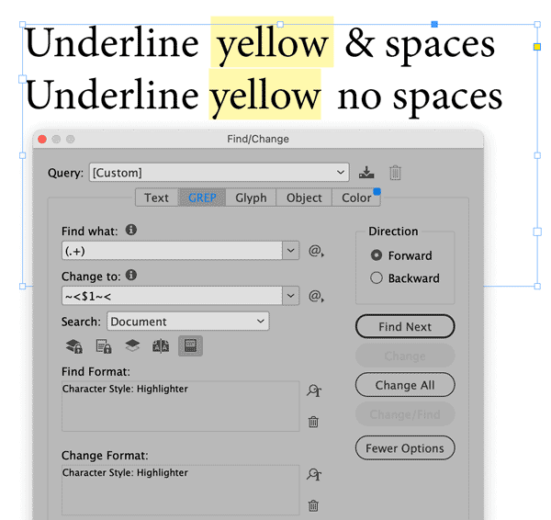Click the Delete Query trash icon
This screenshot has width=551, height=520.
click(x=395, y=173)
